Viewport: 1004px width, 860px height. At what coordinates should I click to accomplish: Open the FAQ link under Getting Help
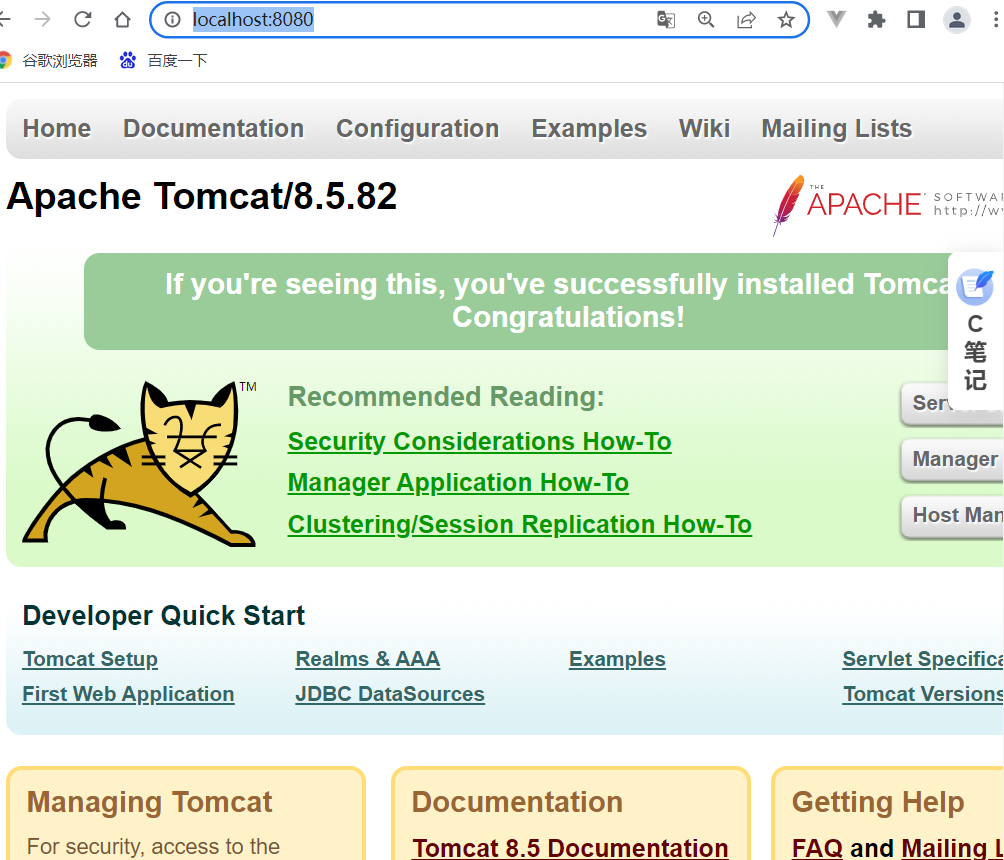[817, 848]
